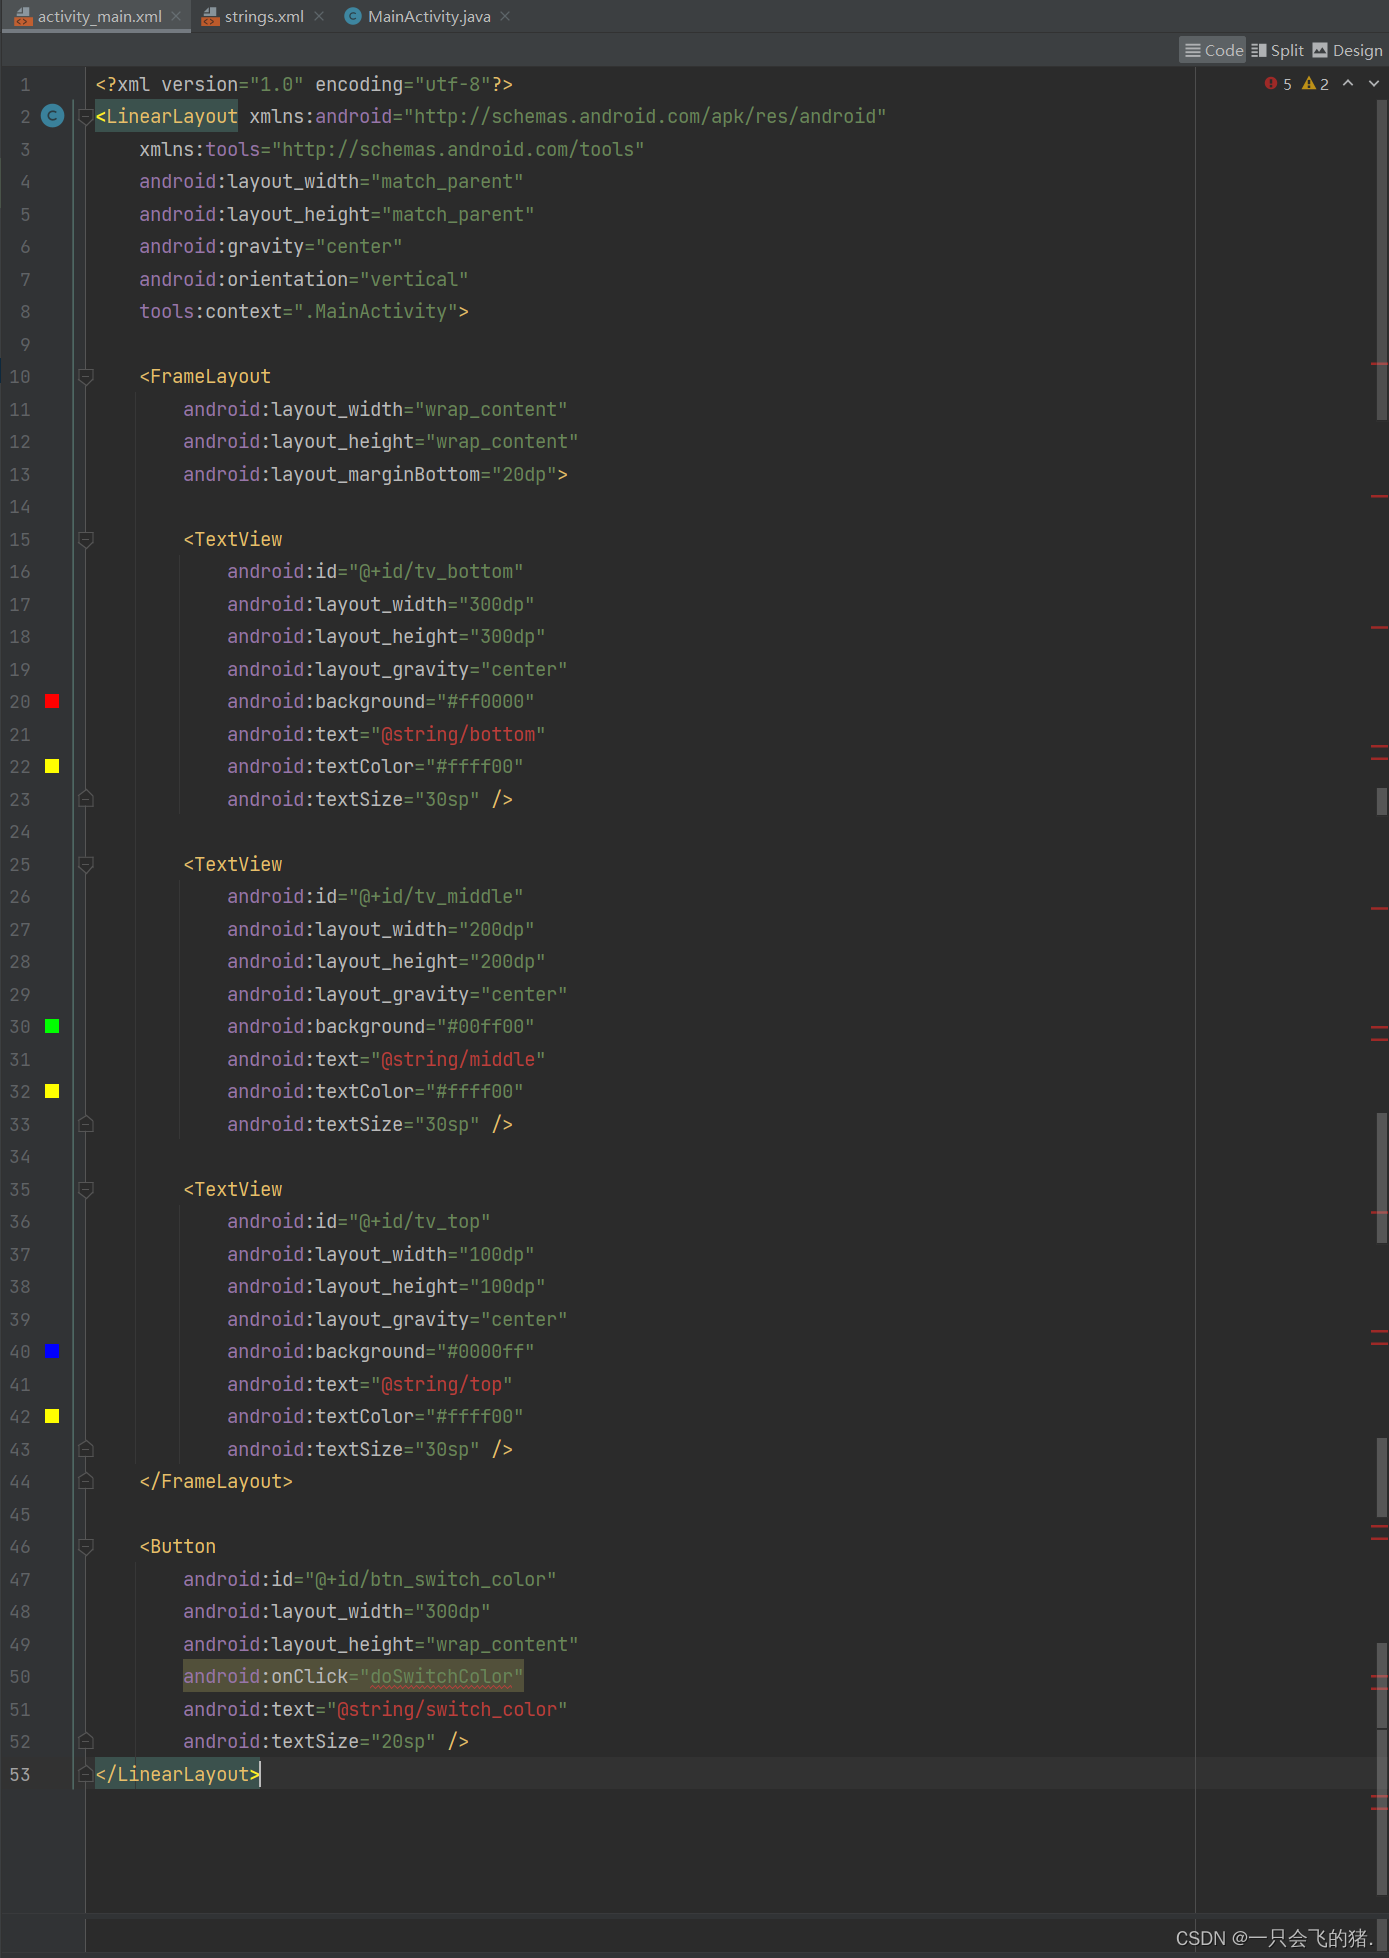The image size is (1389, 1958).
Task: Click the orientation vertical attribute value
Action: point(414,279)
